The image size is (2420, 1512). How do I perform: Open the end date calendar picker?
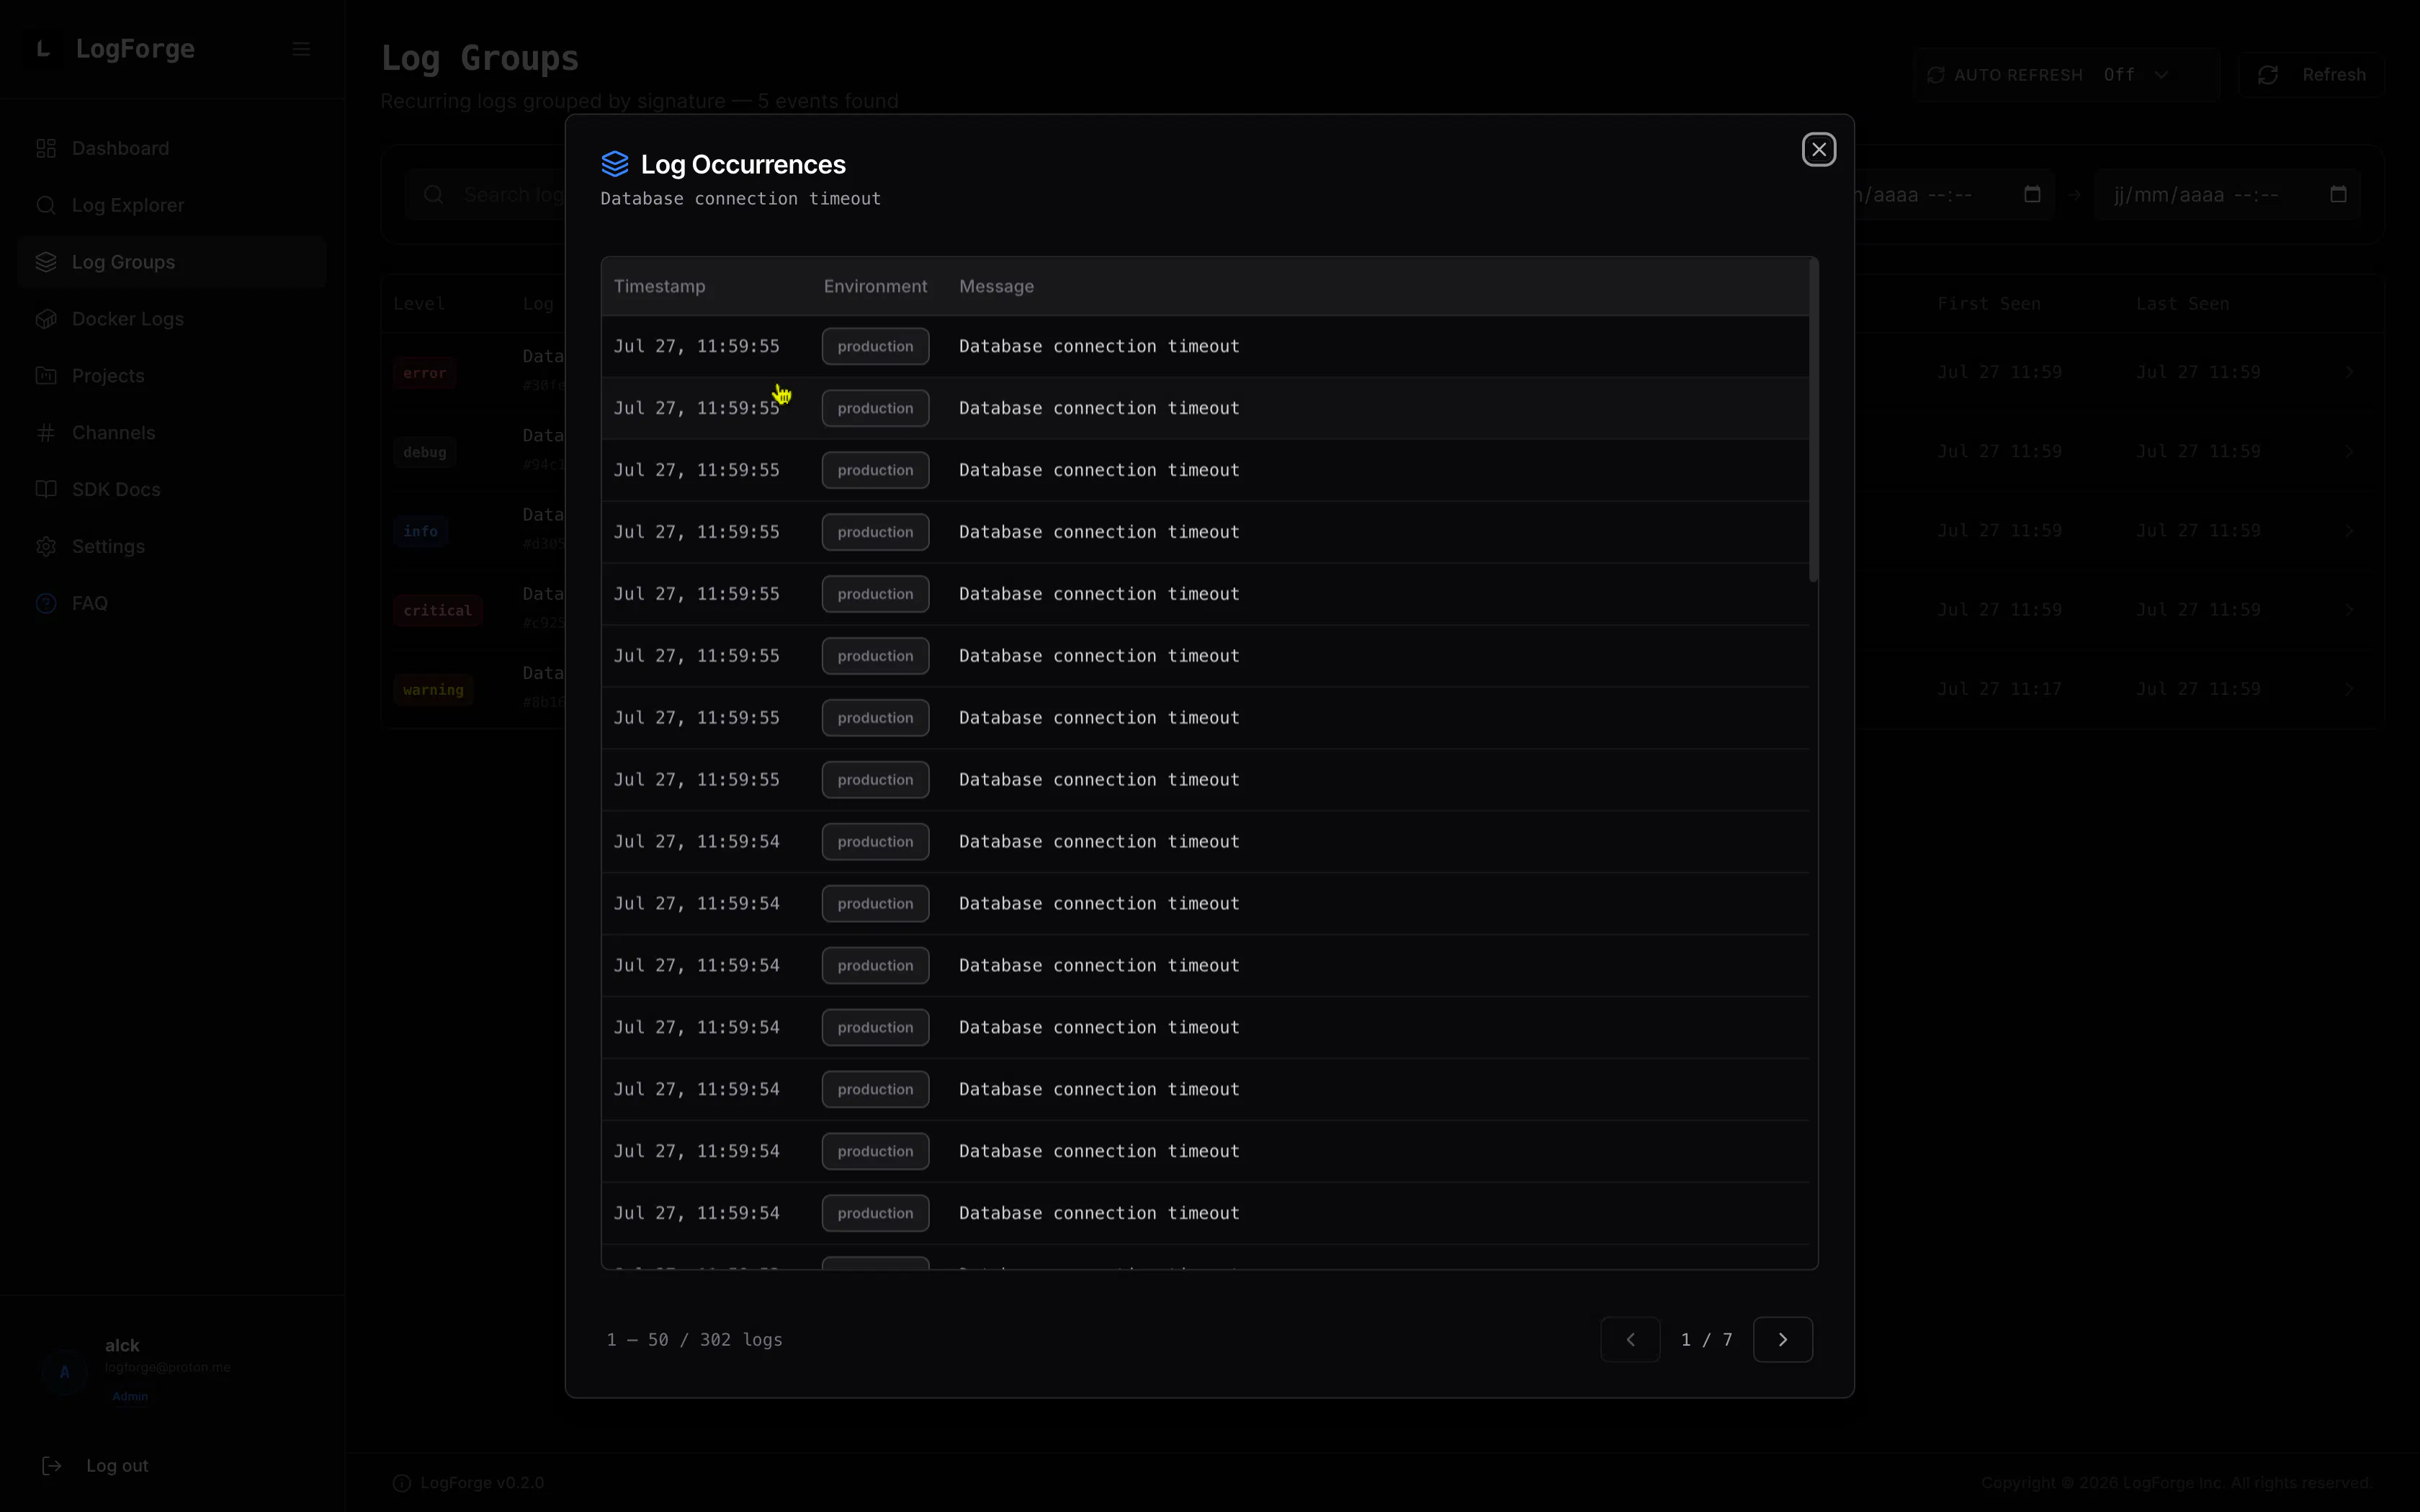tap(2338, 194)
